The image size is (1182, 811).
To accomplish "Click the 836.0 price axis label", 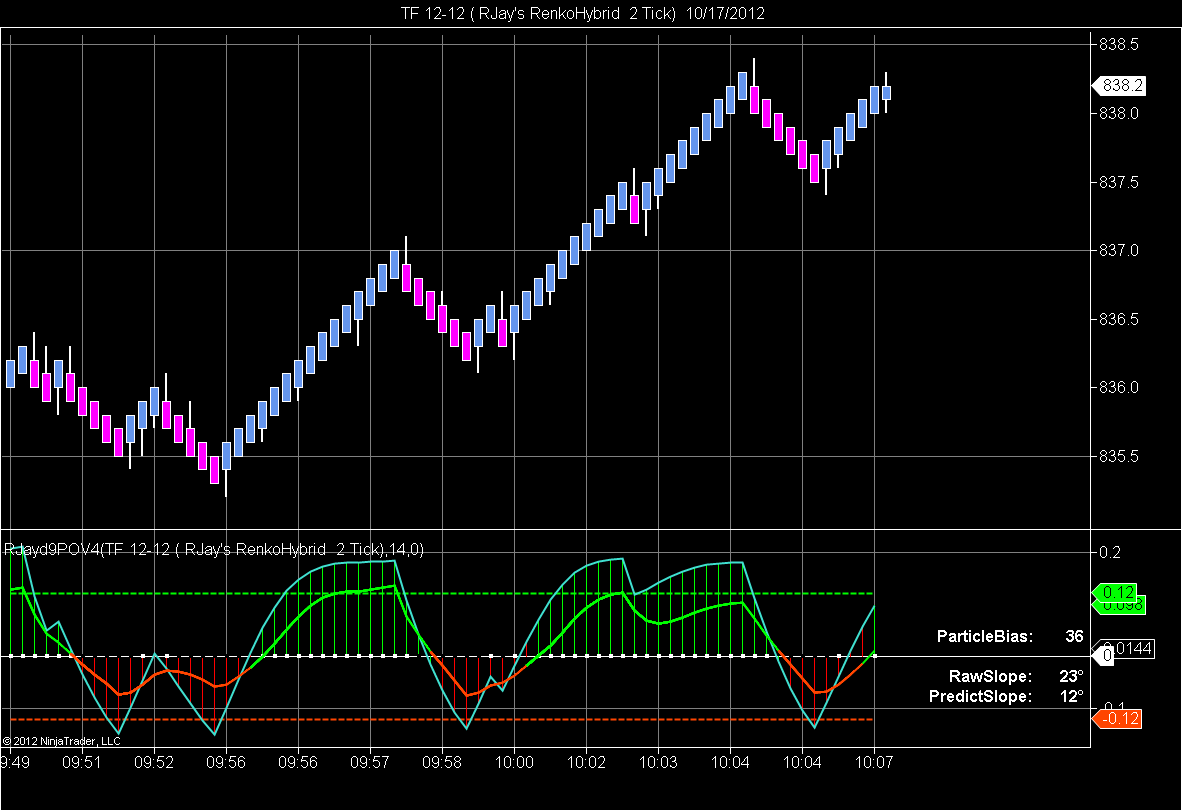I will coord(1119,387).
